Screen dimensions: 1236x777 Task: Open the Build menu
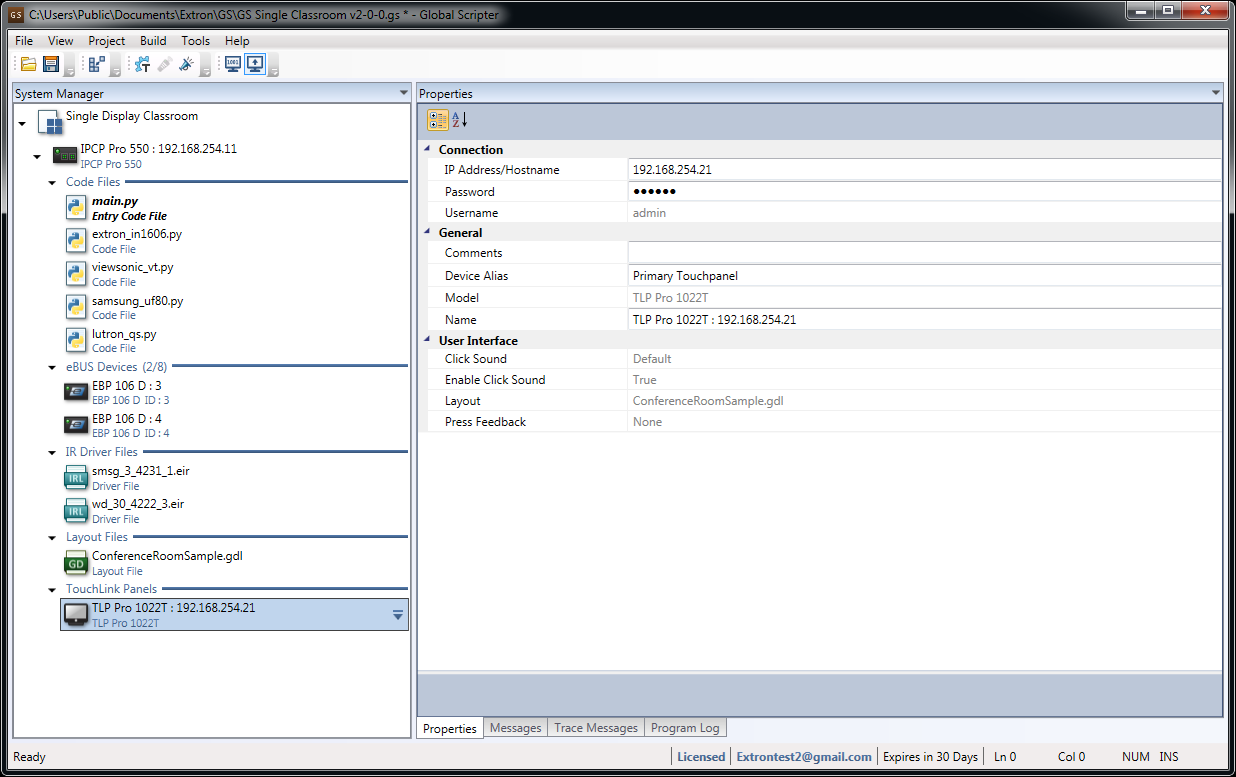point(153,41)
